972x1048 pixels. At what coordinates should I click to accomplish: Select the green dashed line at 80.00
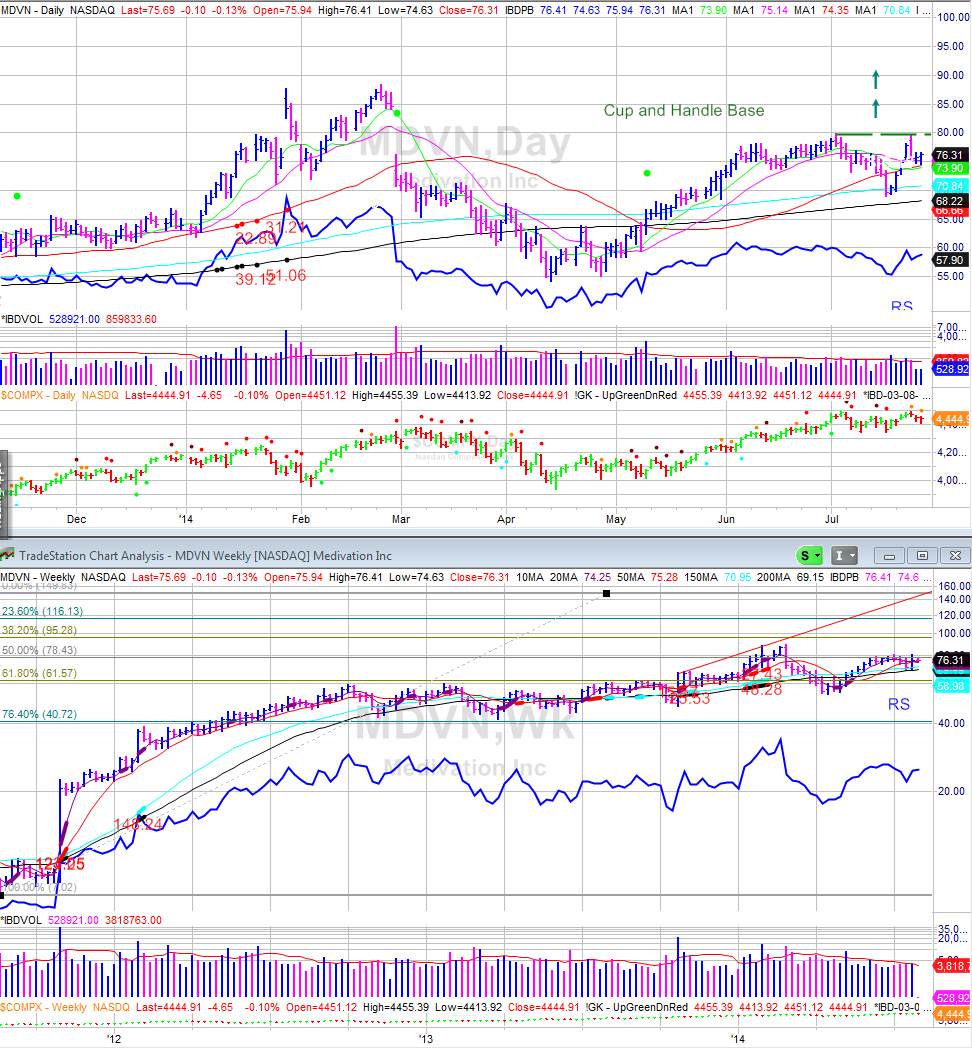tap(882, 134)
